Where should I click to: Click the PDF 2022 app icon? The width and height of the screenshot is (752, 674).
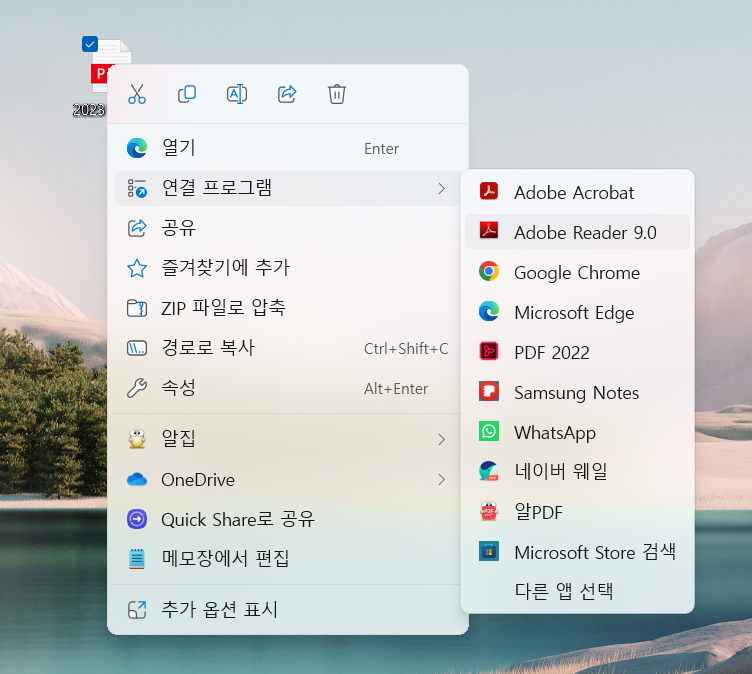[489, 351]
